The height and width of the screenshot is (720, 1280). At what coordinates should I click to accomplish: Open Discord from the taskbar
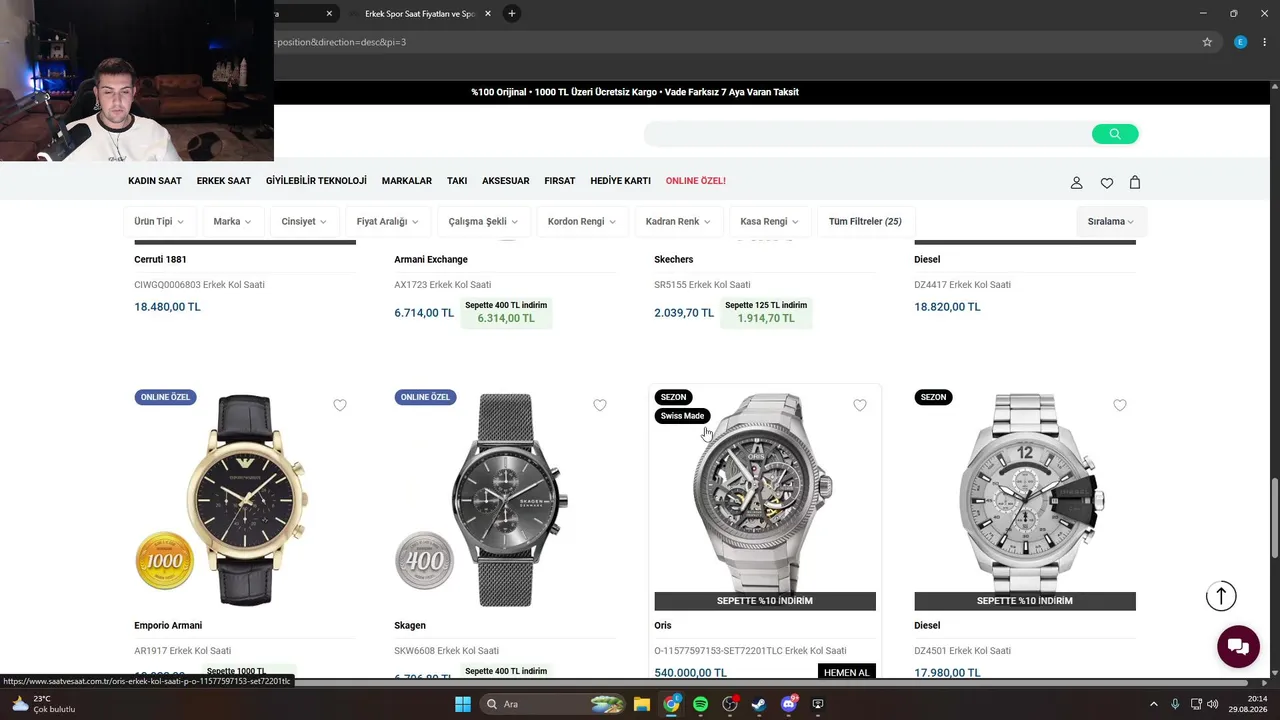point(788,704)
